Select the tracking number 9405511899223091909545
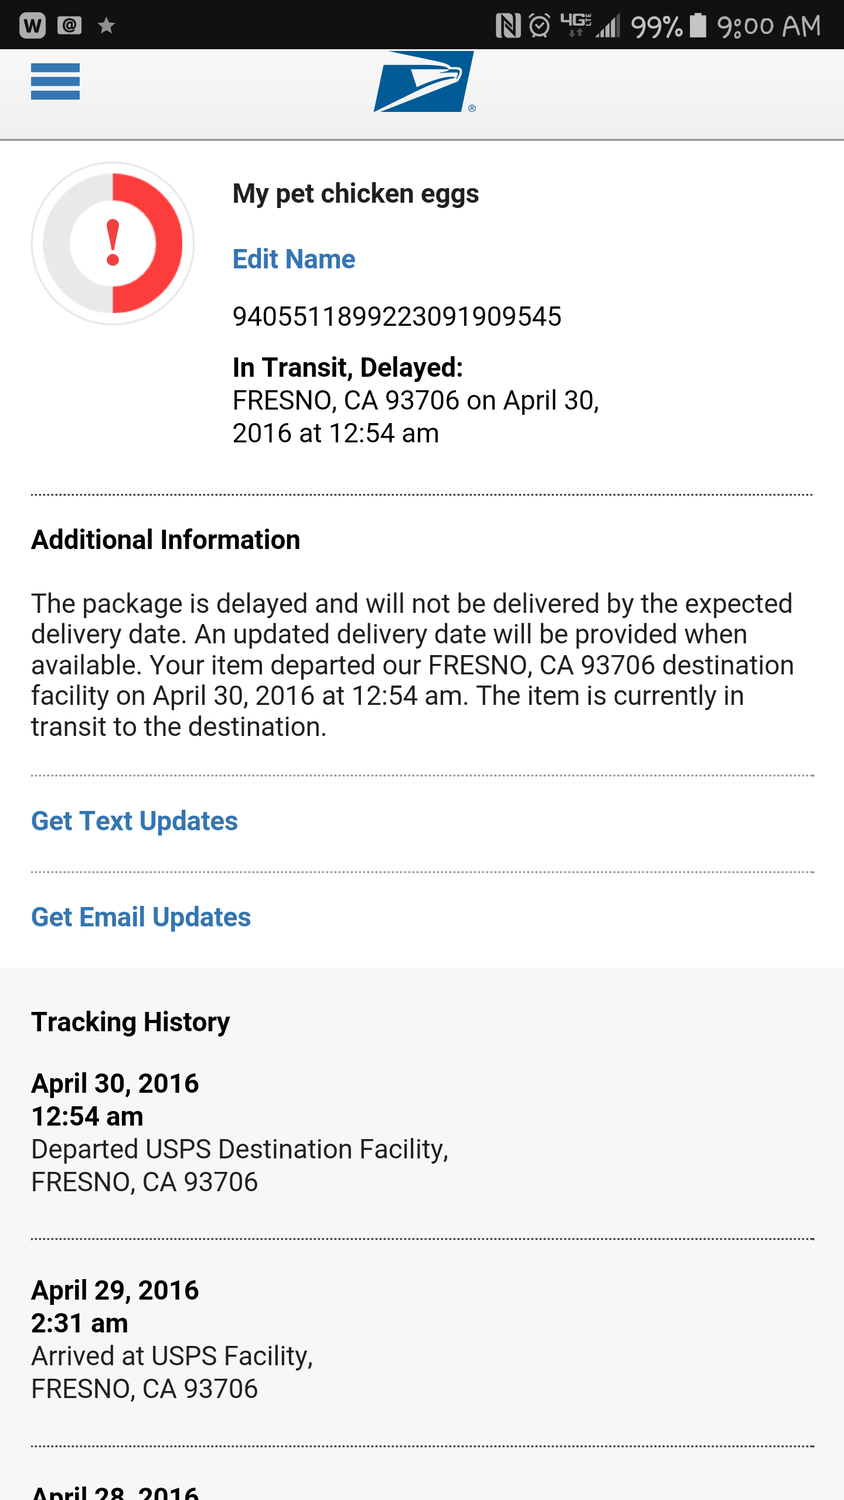Viewport: 844px width, 1500px height. 397,317
